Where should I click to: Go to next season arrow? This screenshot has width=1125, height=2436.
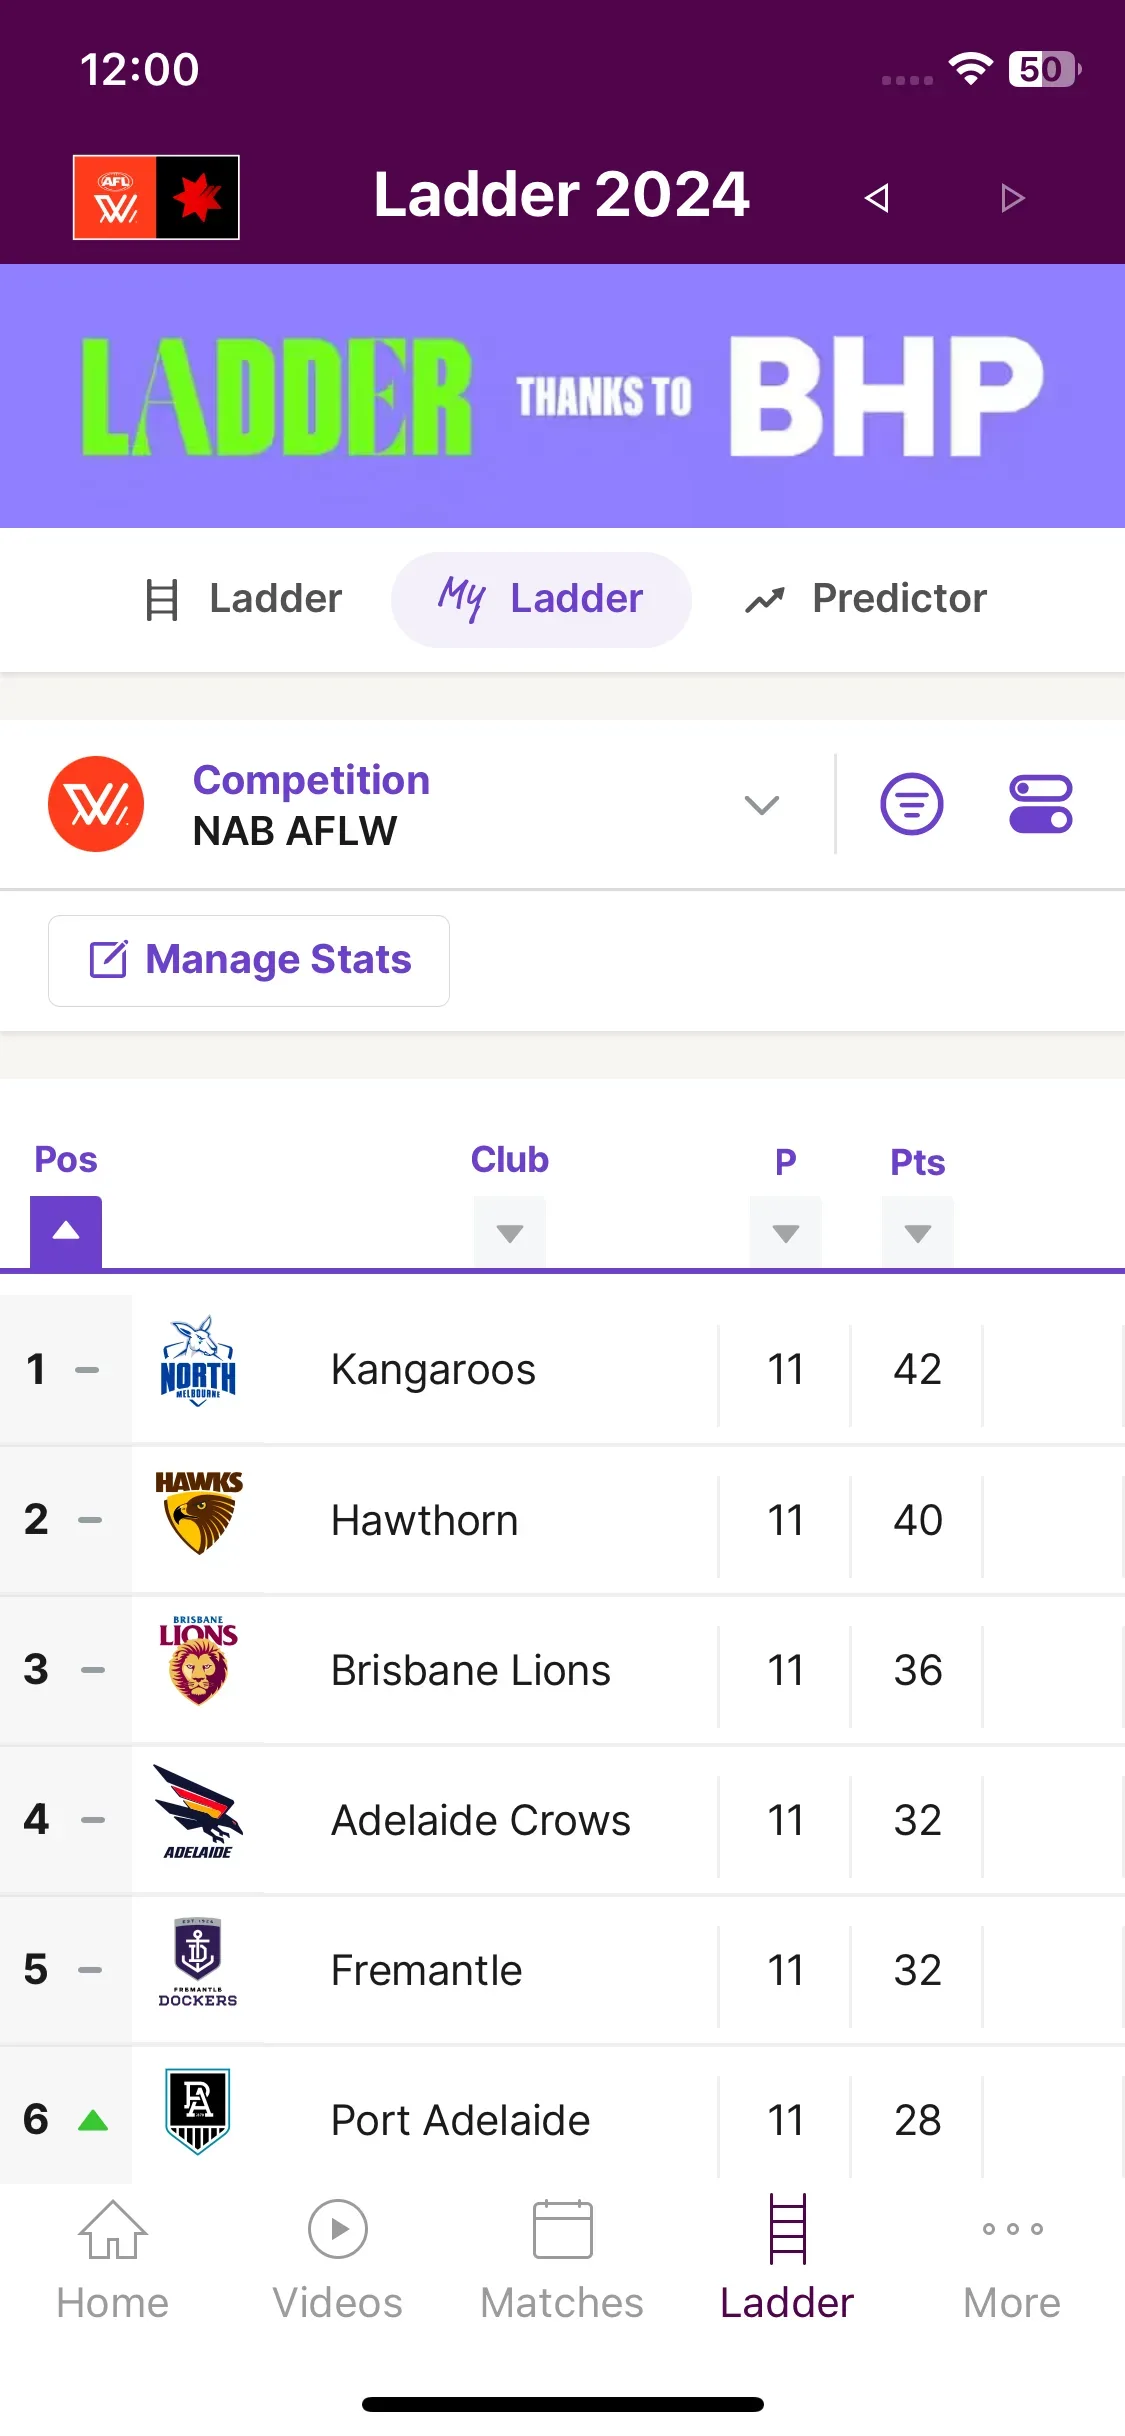coord(1012,198)
